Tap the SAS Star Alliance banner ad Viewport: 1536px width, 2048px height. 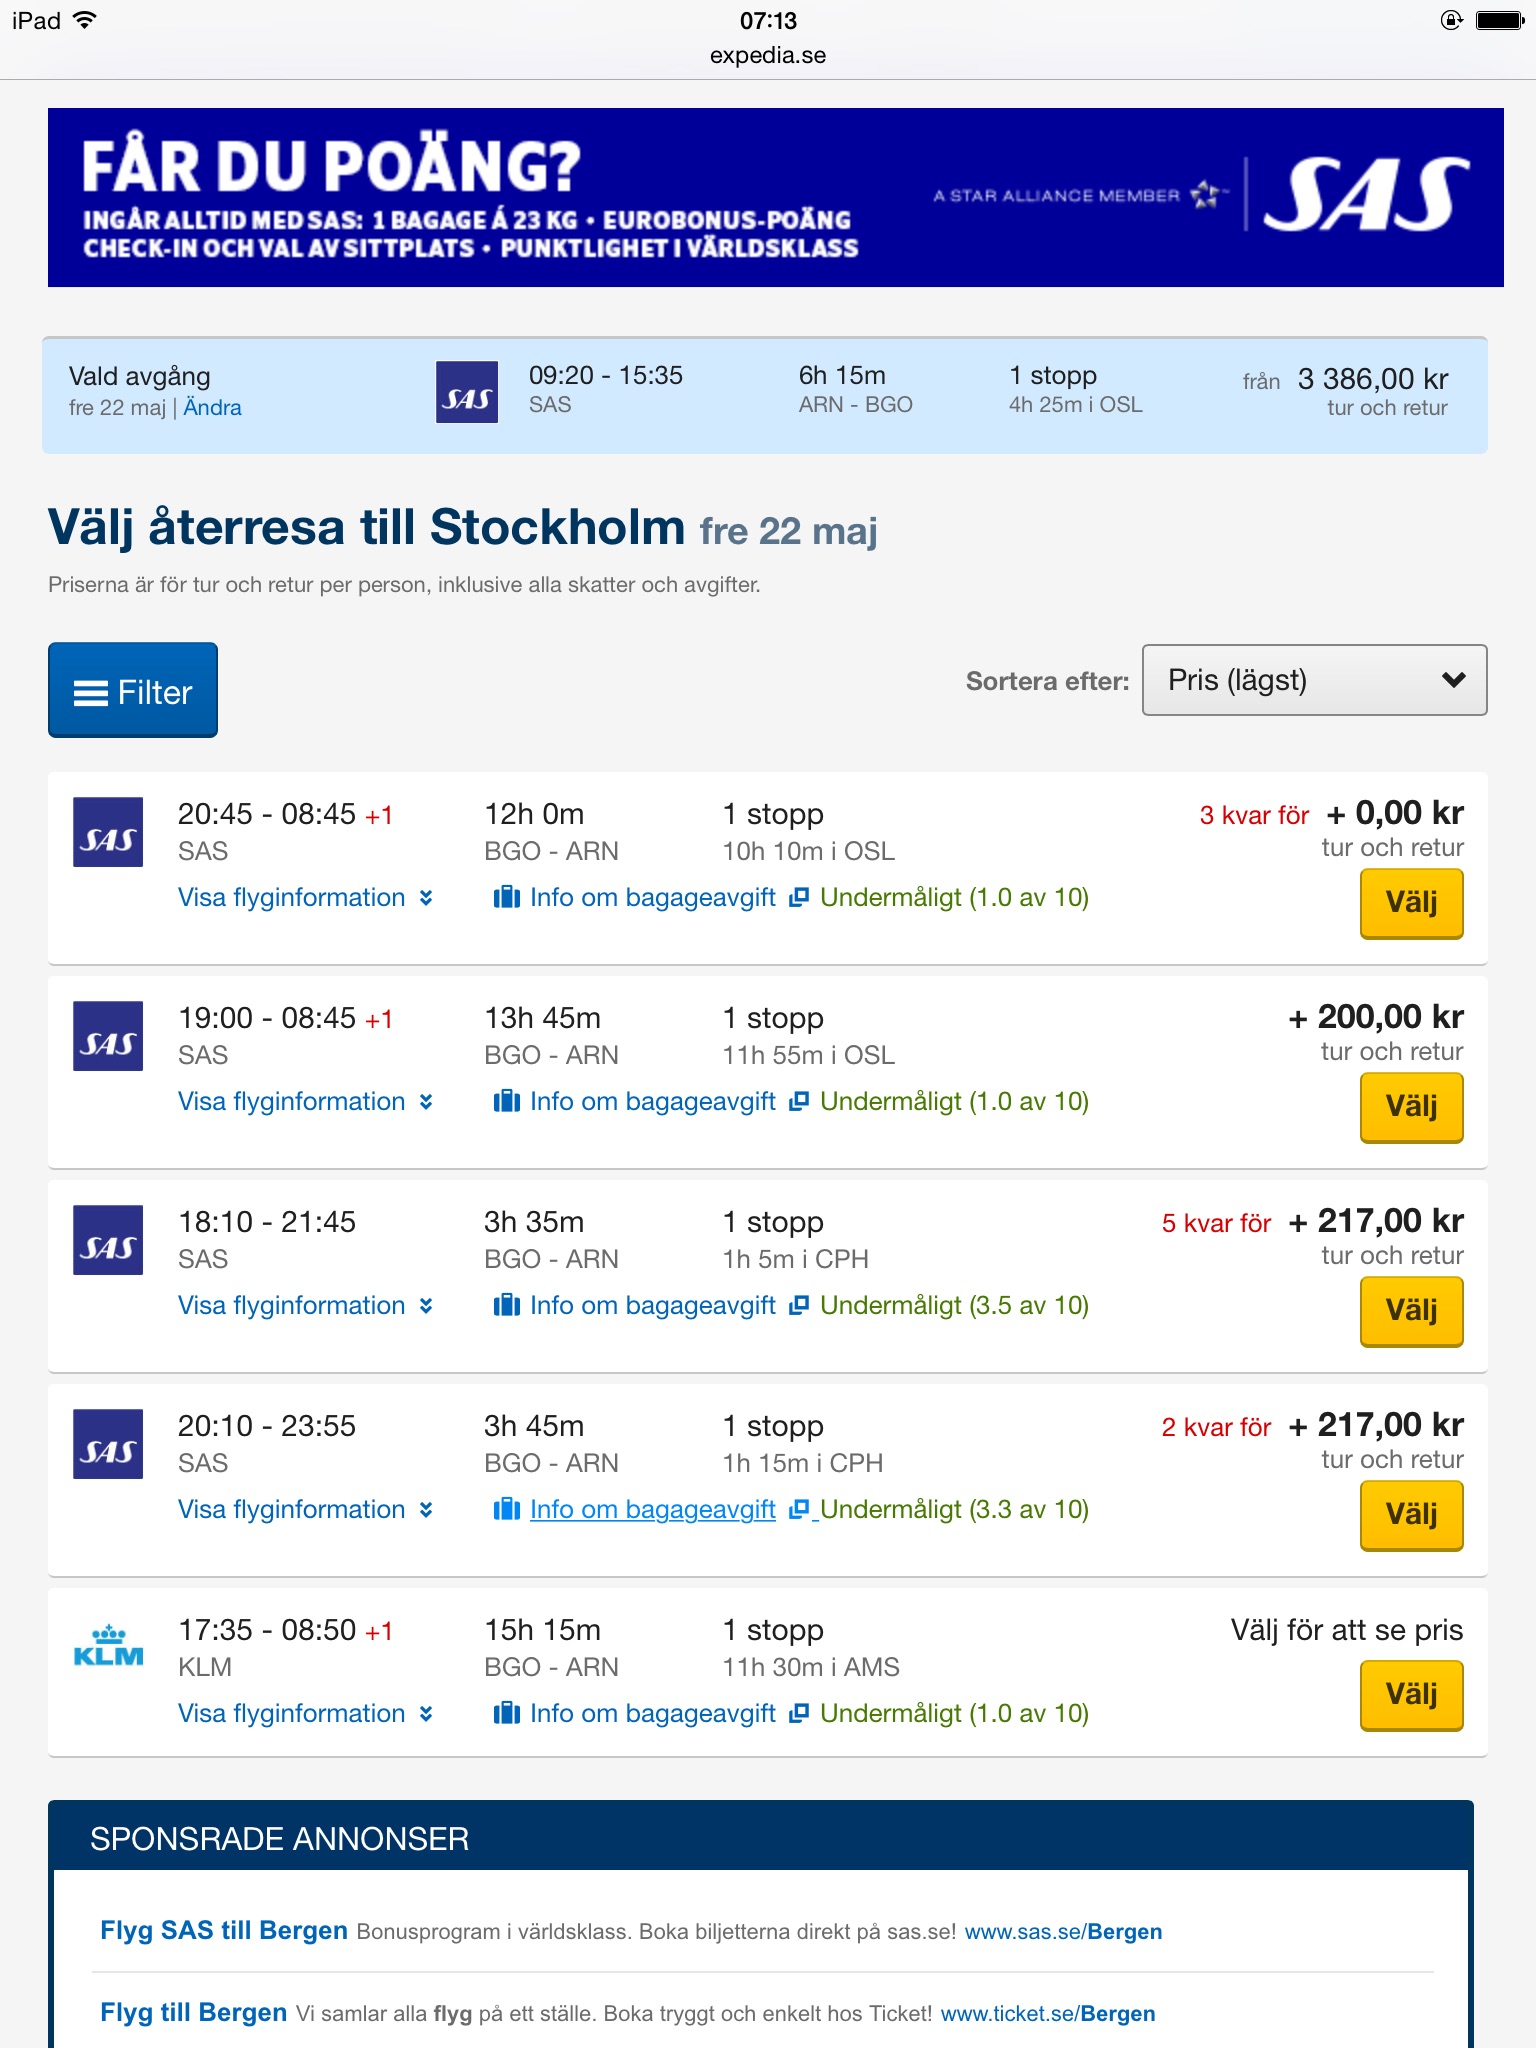(775, 197)
